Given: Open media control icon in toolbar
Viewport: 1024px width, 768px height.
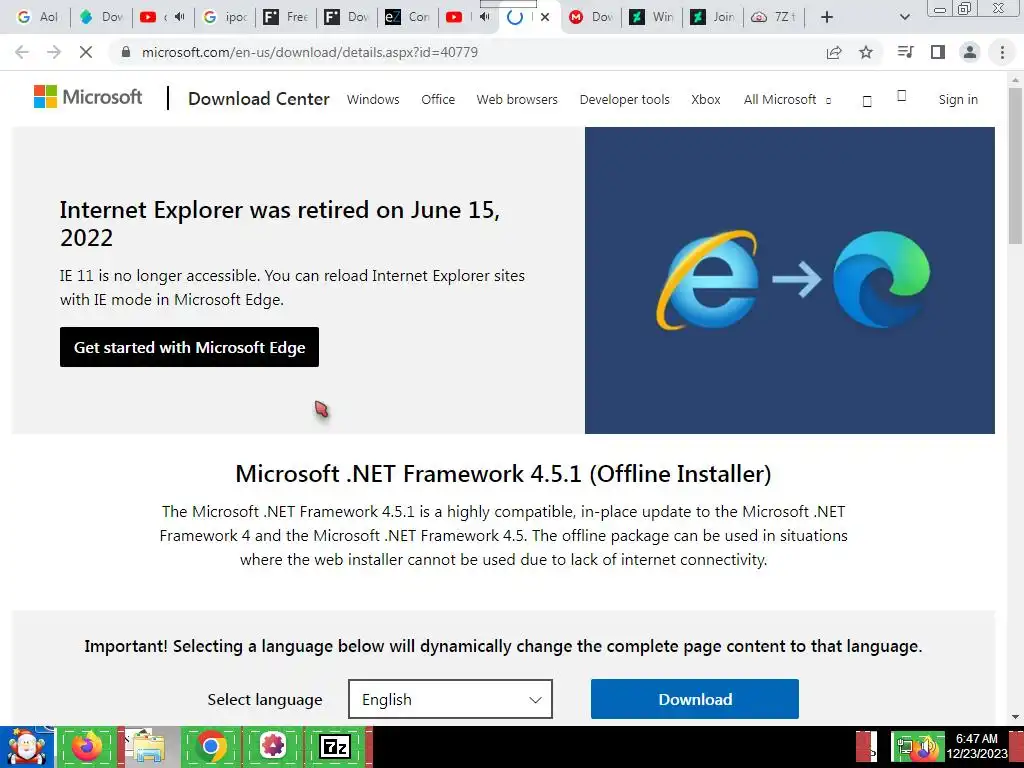Looking at the screenshot, I should 905,52.
